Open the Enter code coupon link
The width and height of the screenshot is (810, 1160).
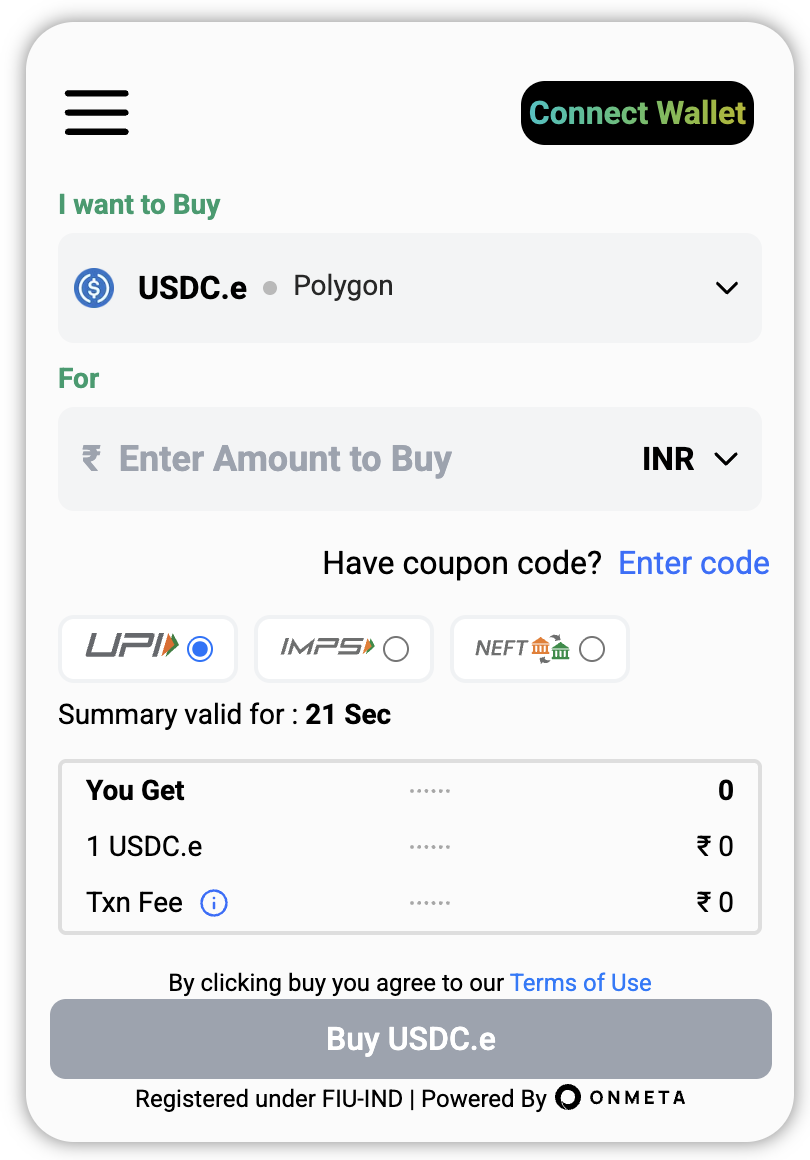pyautogui.click(x=694, y=563)
